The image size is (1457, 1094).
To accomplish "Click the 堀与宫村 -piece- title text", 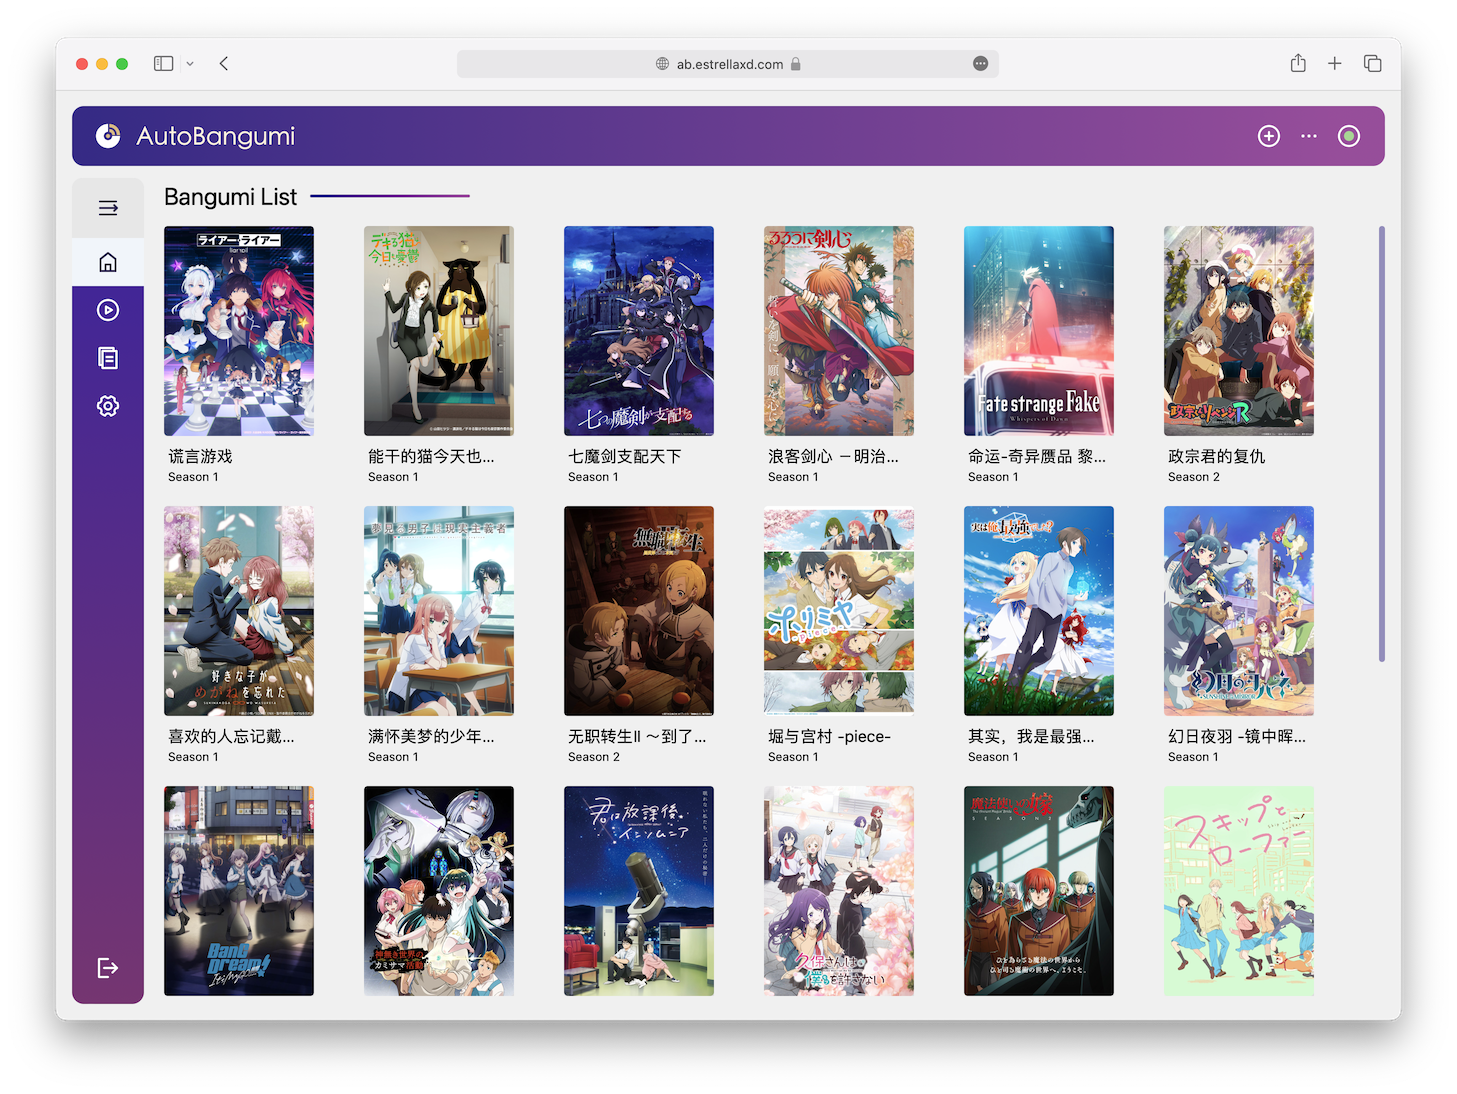I will click(829, 736).
